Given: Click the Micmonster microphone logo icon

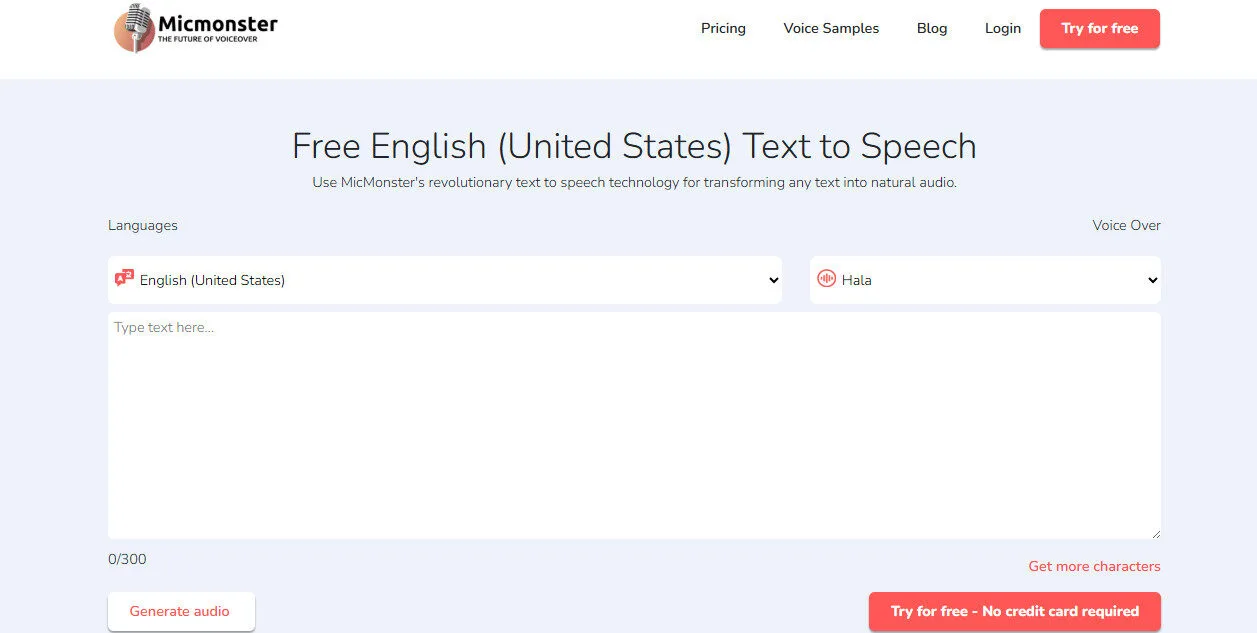Looking at the screenshot, I should pos(134,28).
